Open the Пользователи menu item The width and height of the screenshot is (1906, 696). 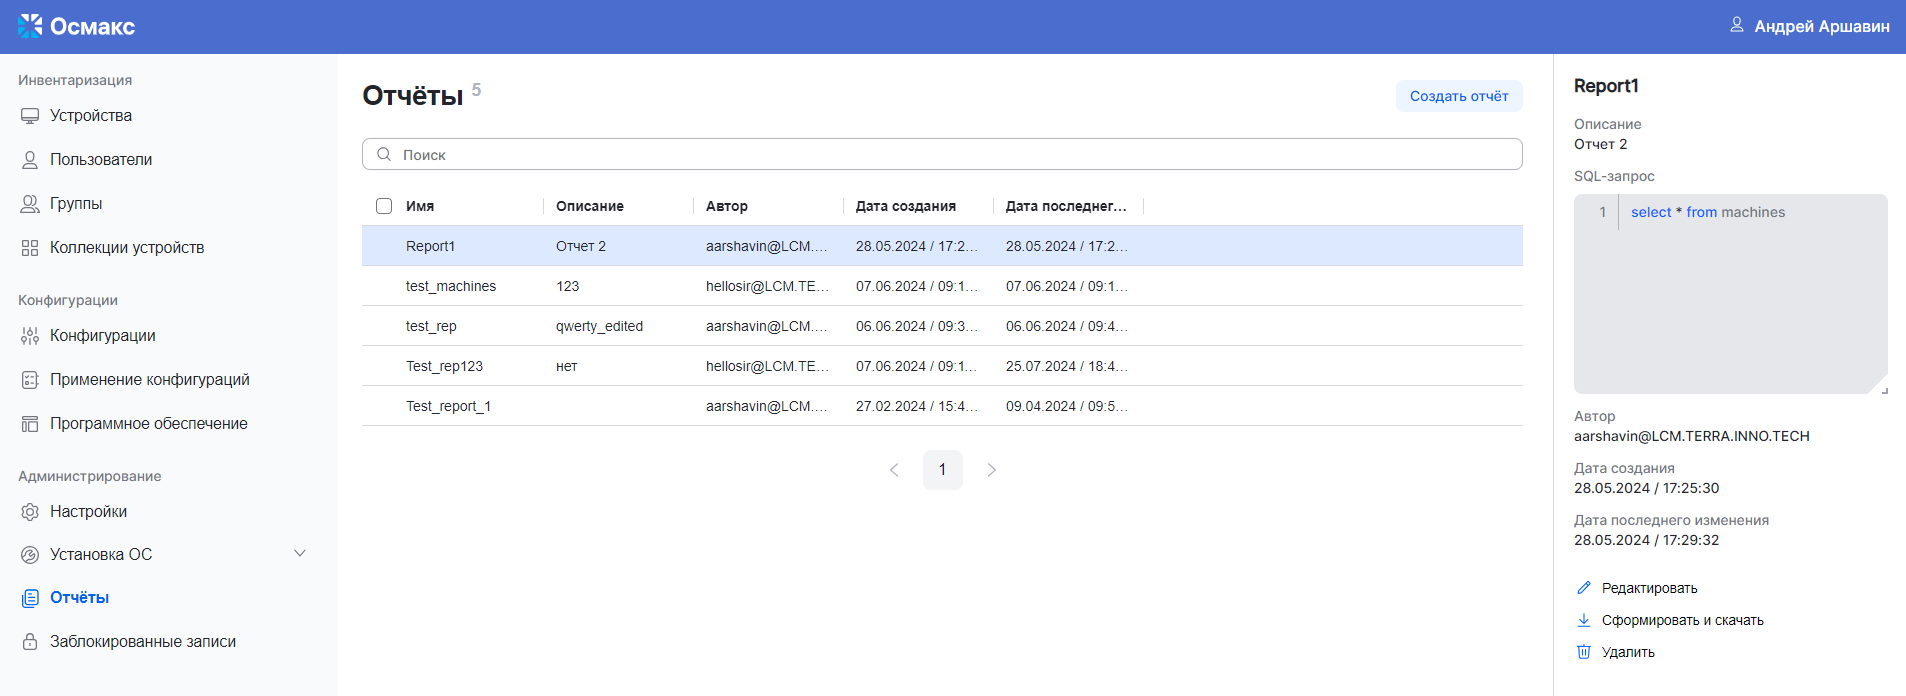101,160
